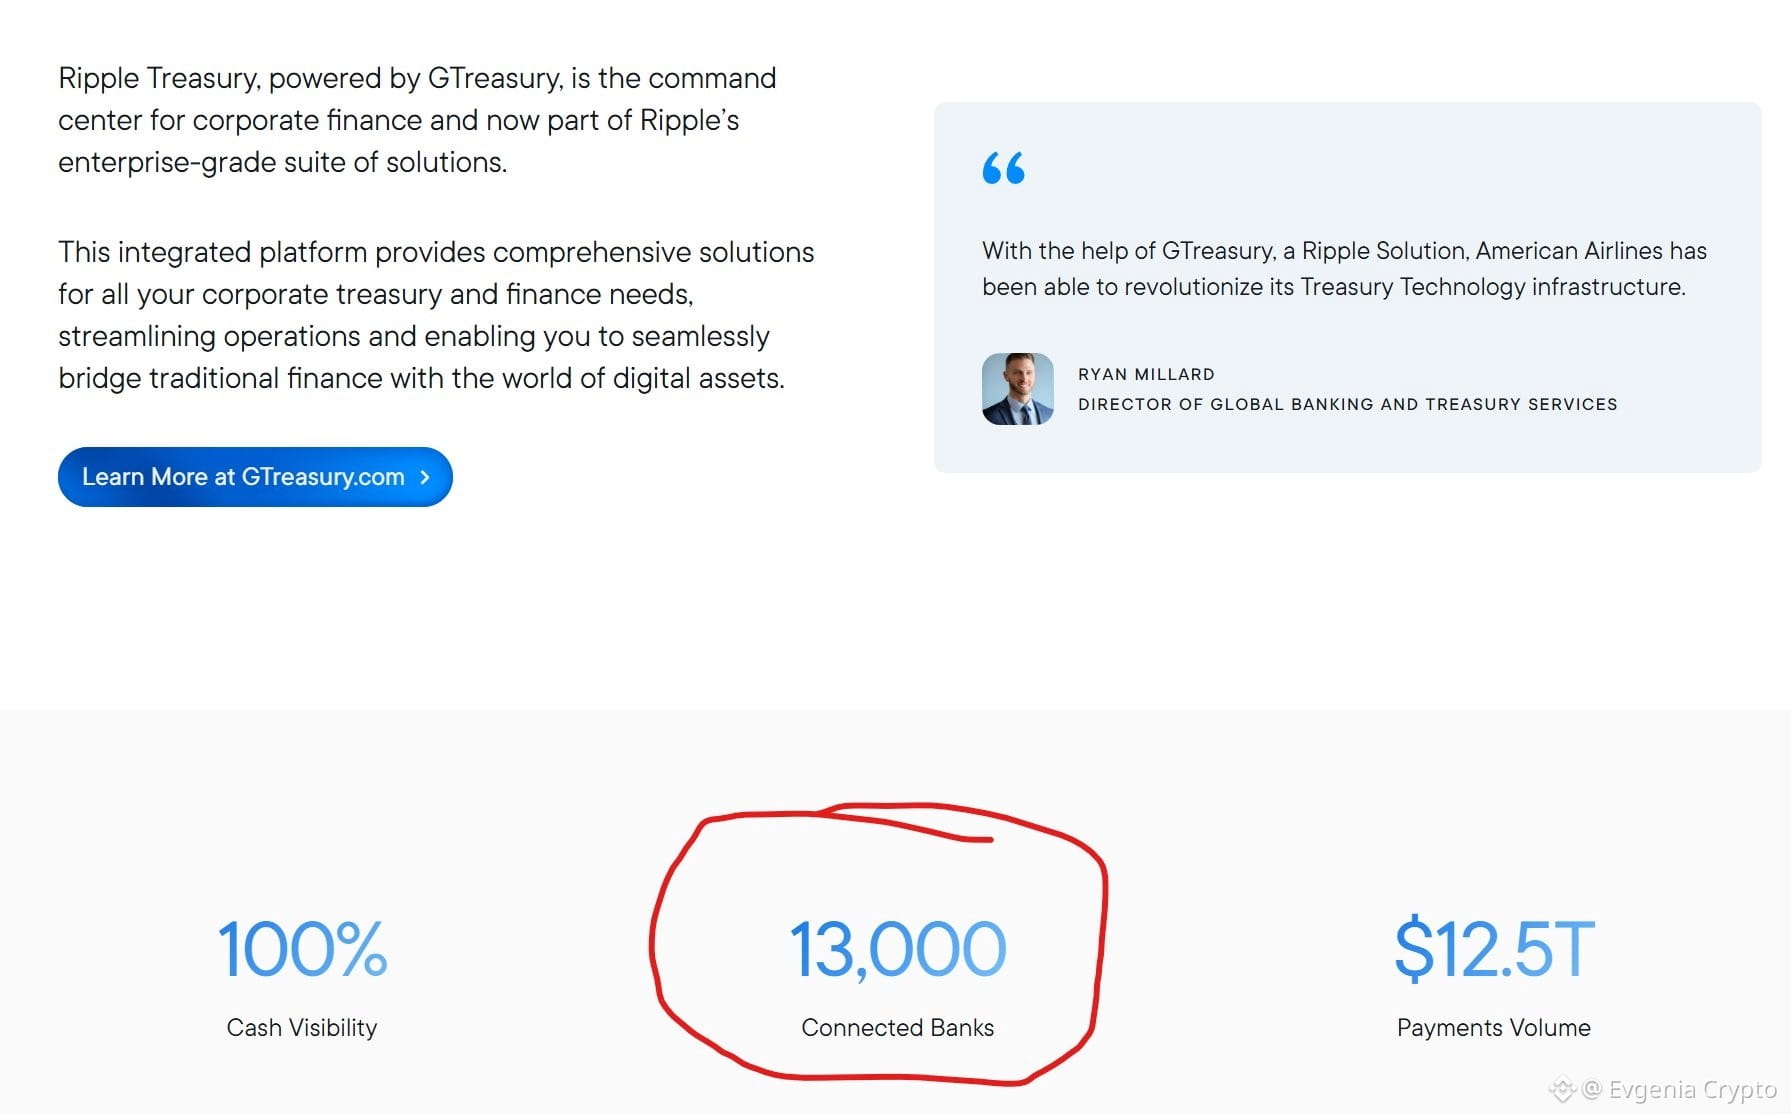1791x1114 pixels.
Task: Click the American Airlines testimonial quote text
Action: pyautogui.click(x=1344, y=269)
